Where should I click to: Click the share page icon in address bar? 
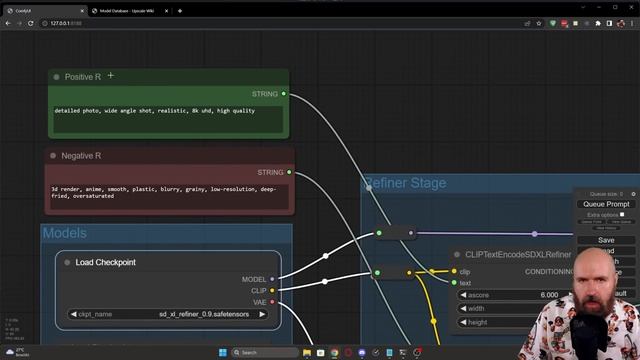527,24
